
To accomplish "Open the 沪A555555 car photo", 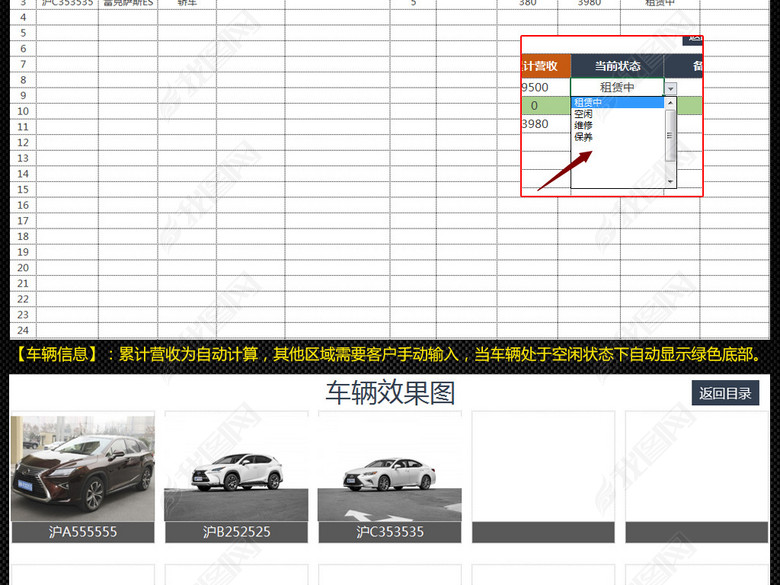I will coord(83,469).
